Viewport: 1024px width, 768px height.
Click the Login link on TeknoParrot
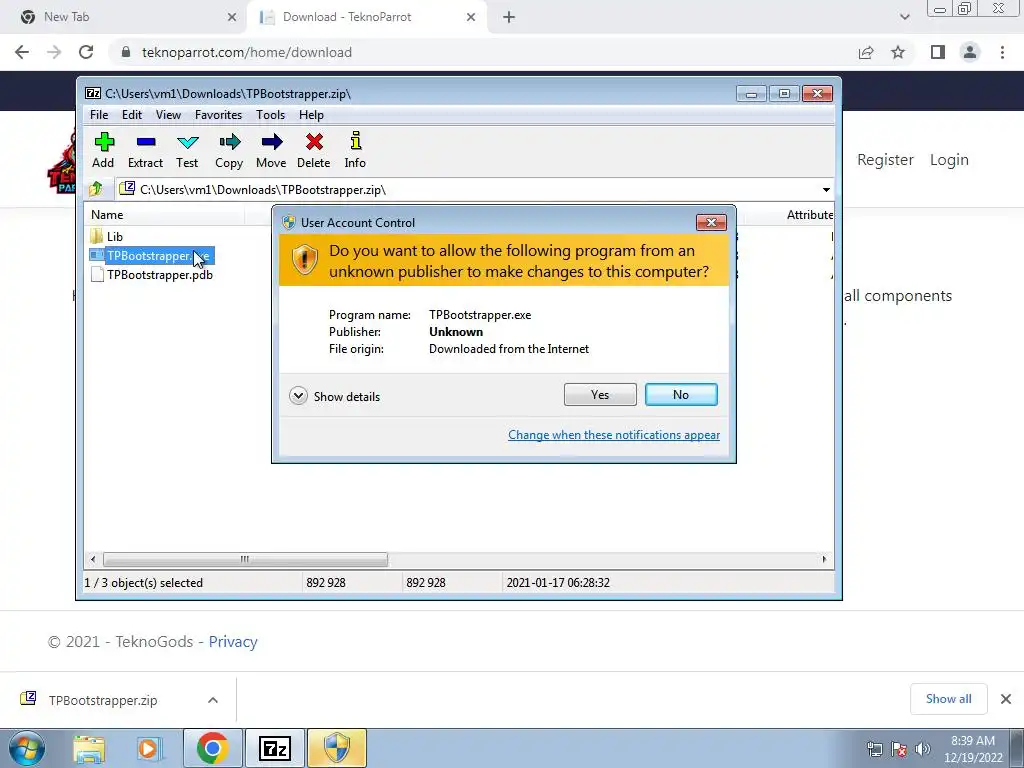tap(949, 160)
